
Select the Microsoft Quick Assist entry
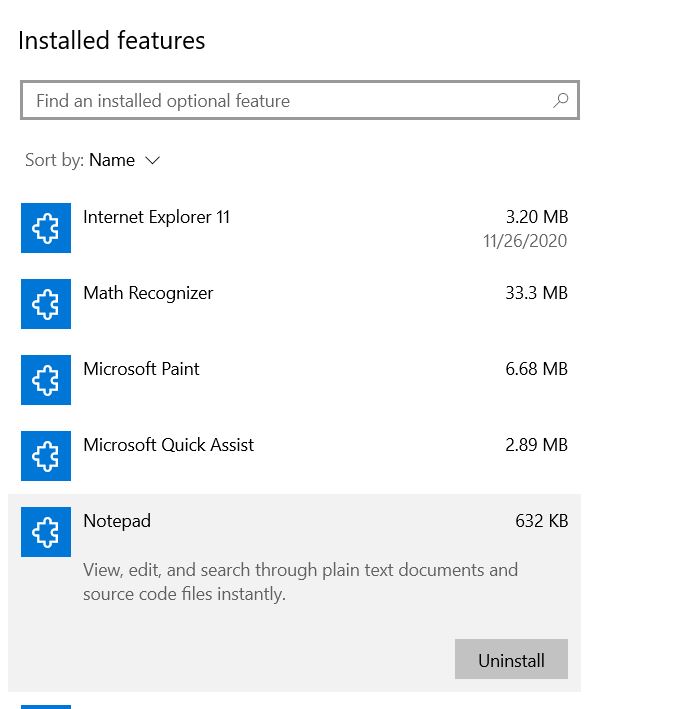point(294,456)
